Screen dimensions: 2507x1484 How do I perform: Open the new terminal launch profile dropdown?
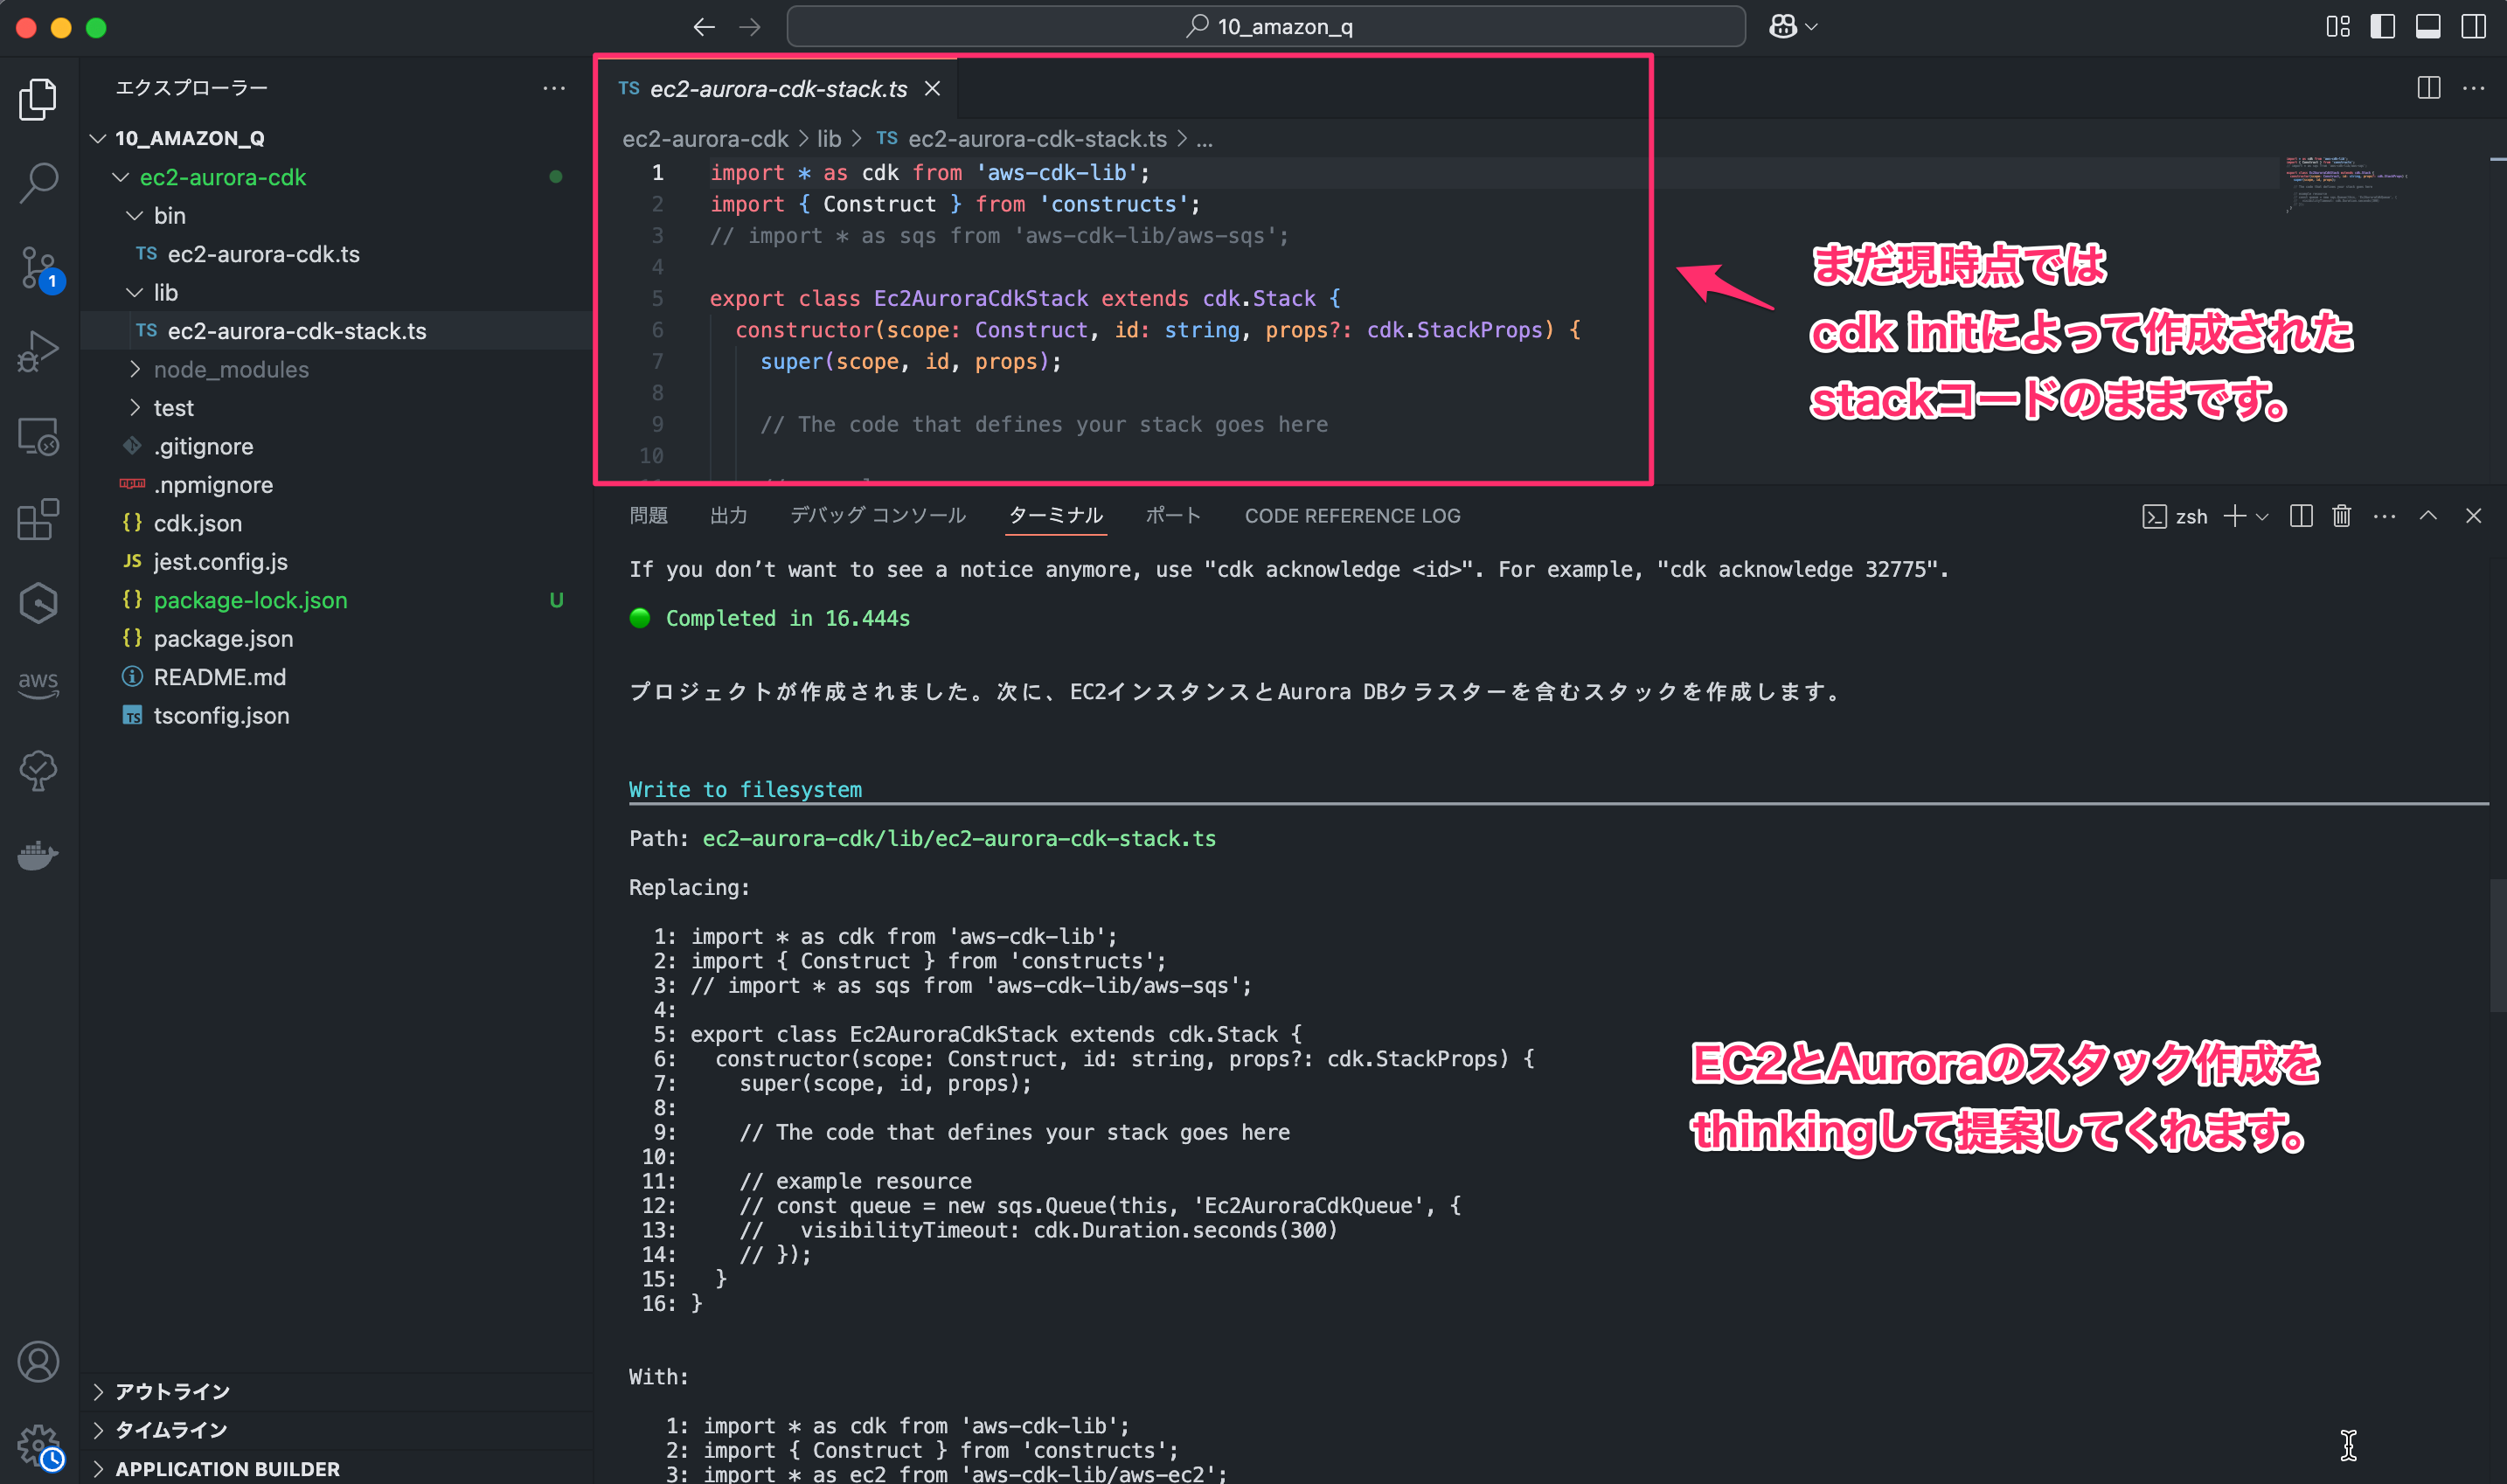2263,516
